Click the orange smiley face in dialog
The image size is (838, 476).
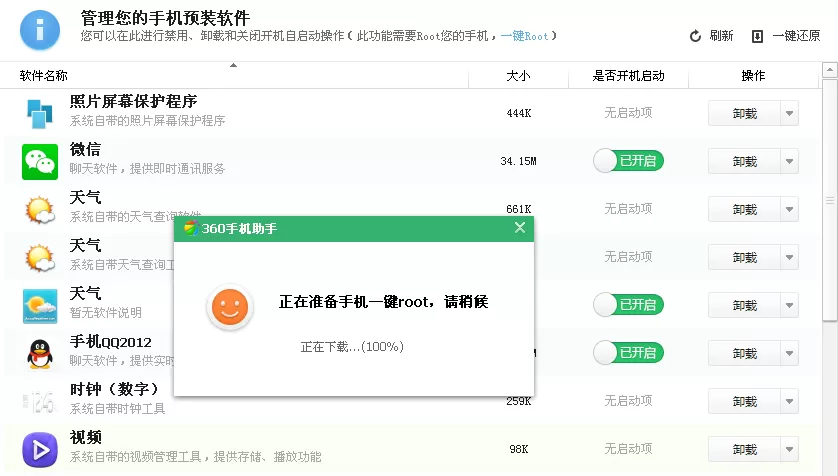click(x=230, y=307)
